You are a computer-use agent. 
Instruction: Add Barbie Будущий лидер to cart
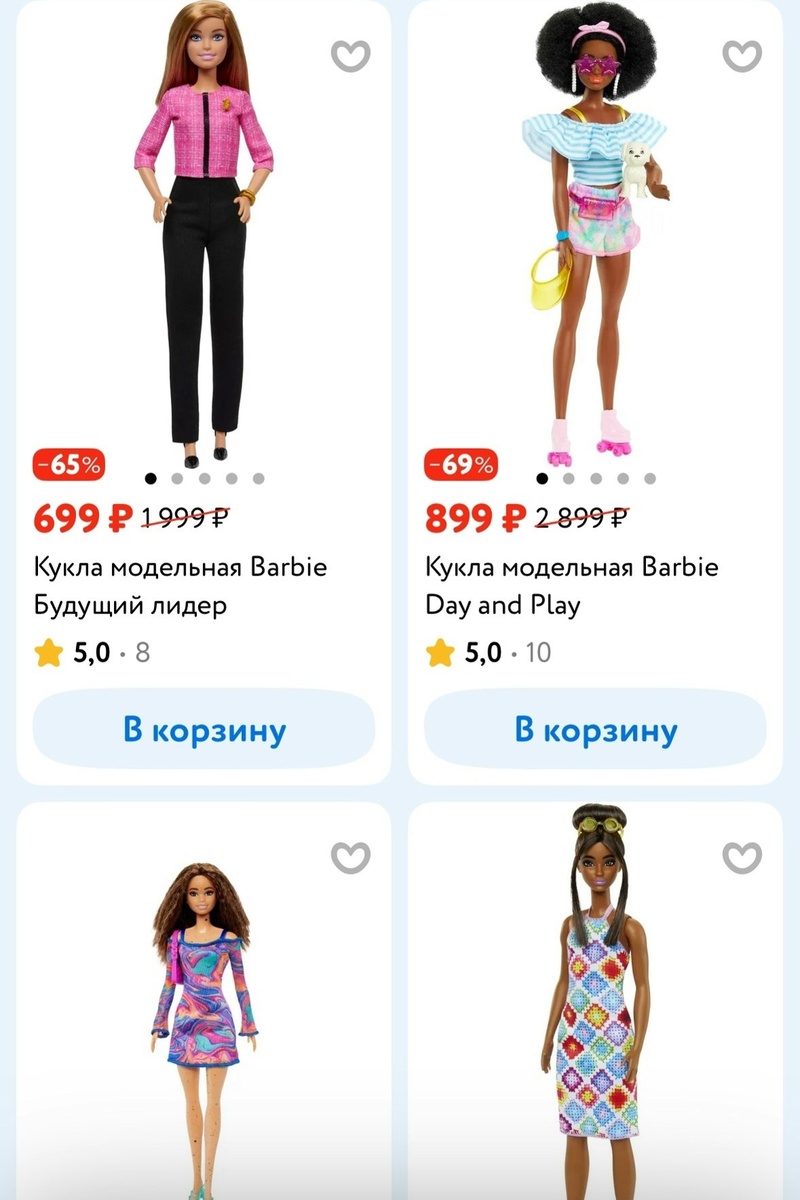point(204,729)
